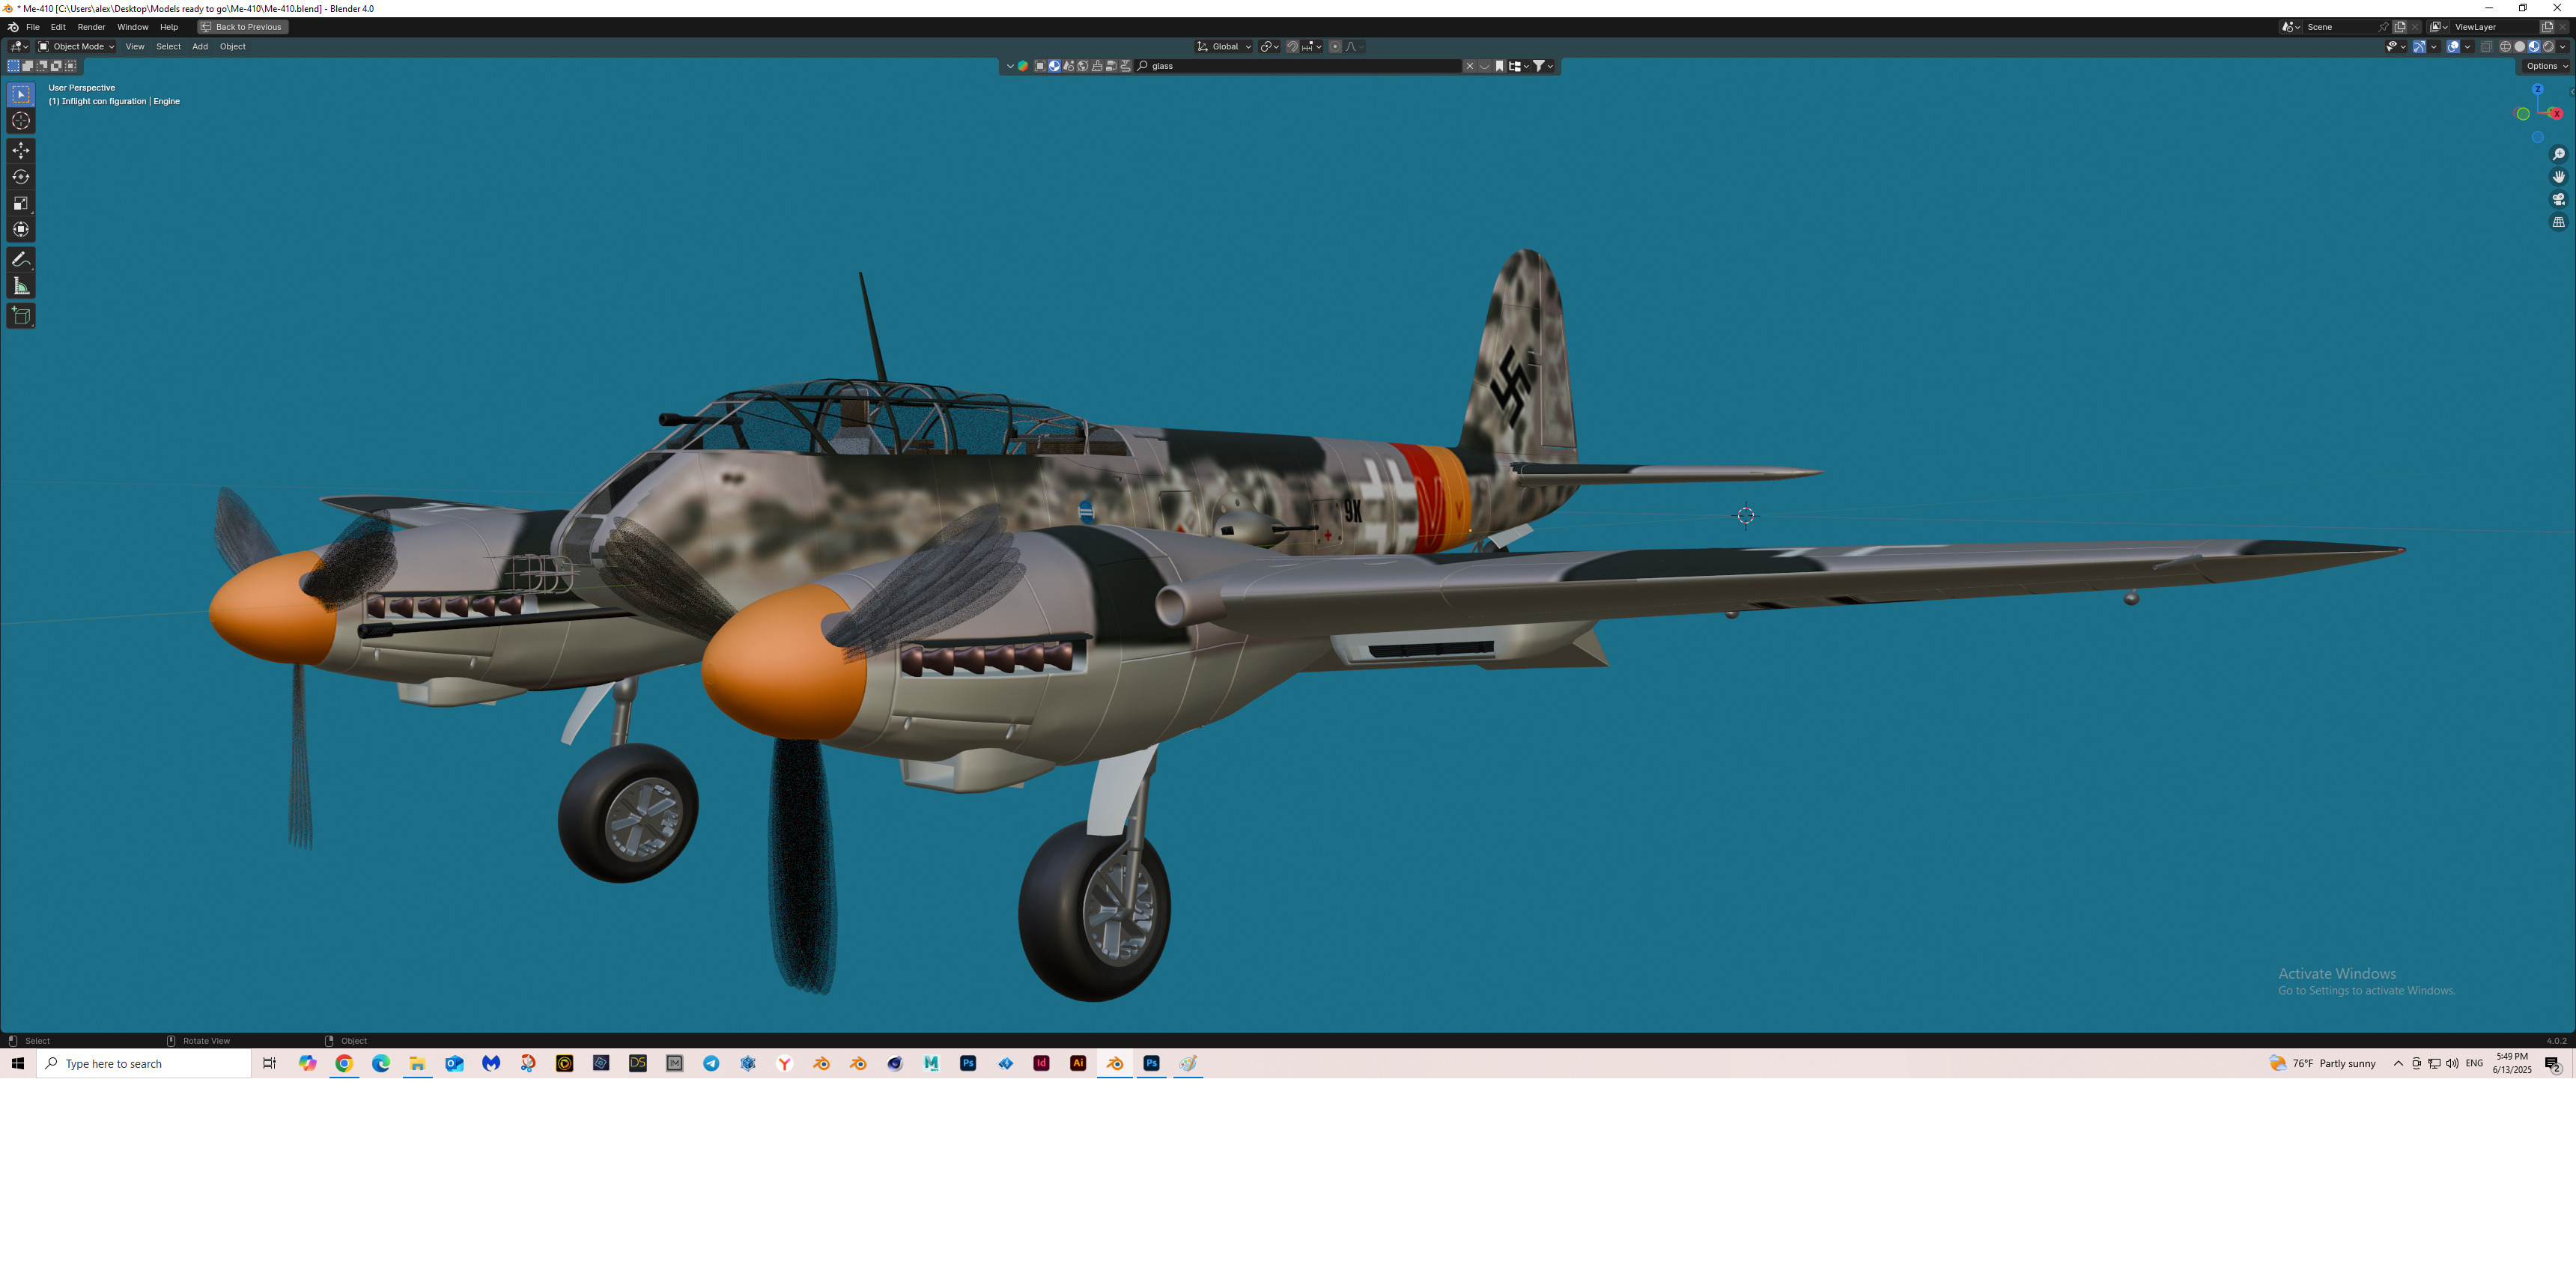Click the multicolor hexagon icon by search
The width and height of the screenshot is (2576, 1264).
coord(1023,66)
